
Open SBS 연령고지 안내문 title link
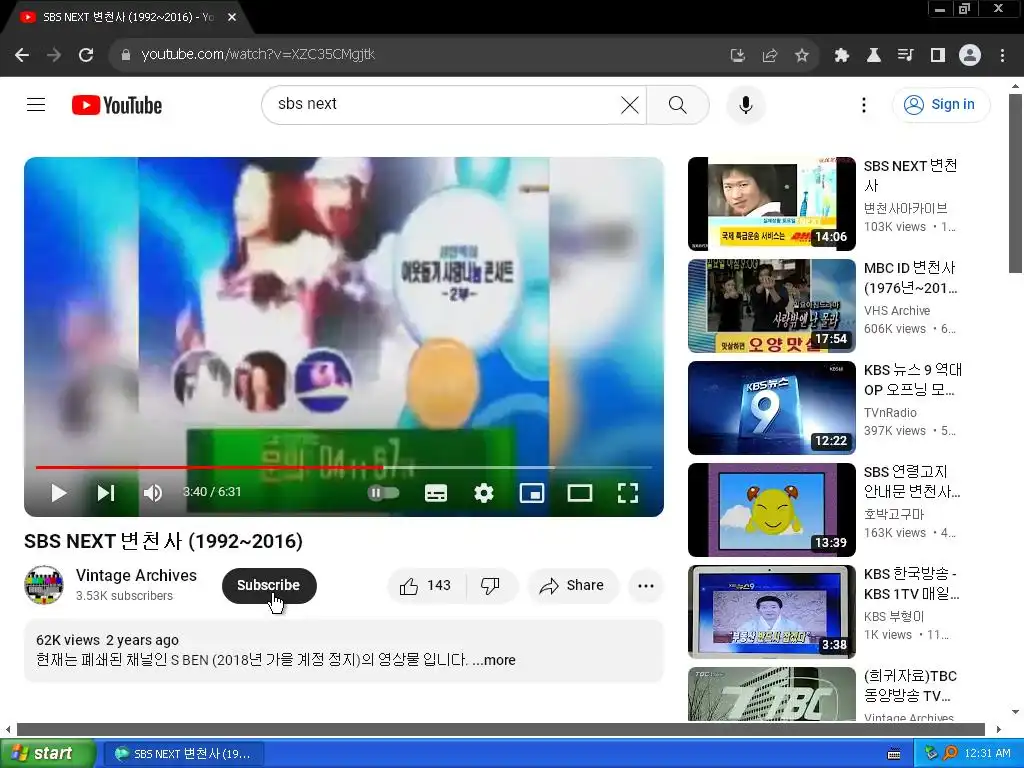pyautogui.click(x=912, y=481)
